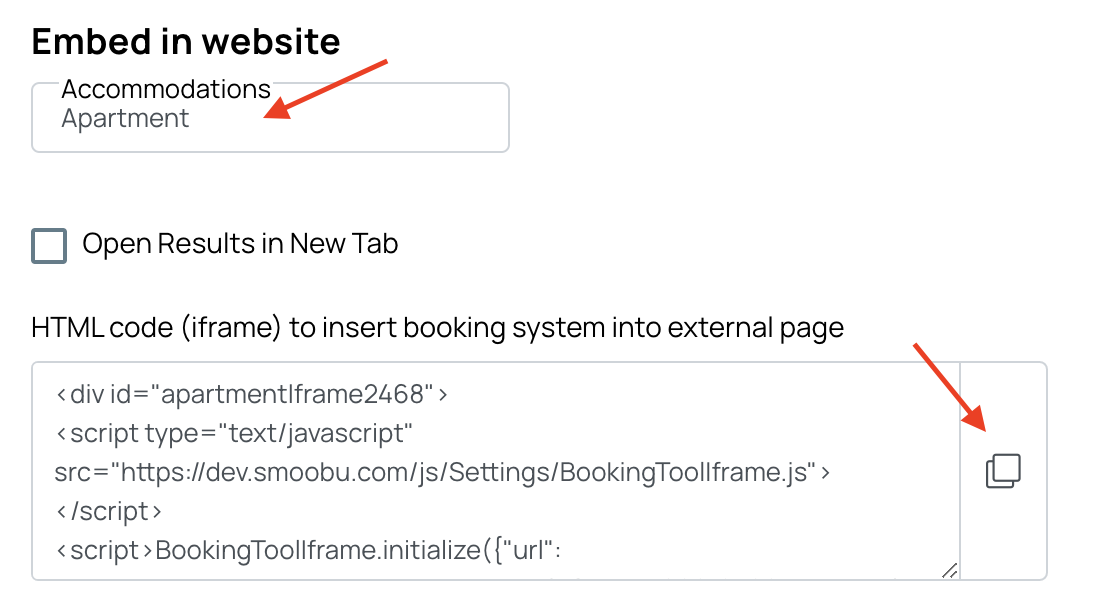Click the BookingToolIframe.initialize code line
This screenshot has height=616, width=1096.
point(308,551)
